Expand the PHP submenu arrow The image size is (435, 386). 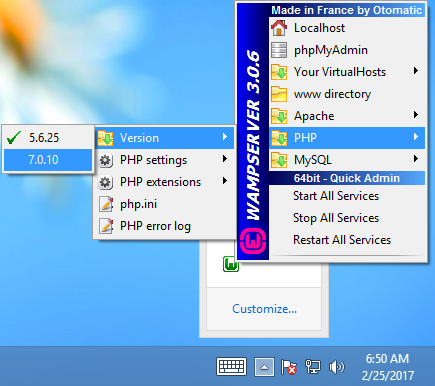click(416, 137)
